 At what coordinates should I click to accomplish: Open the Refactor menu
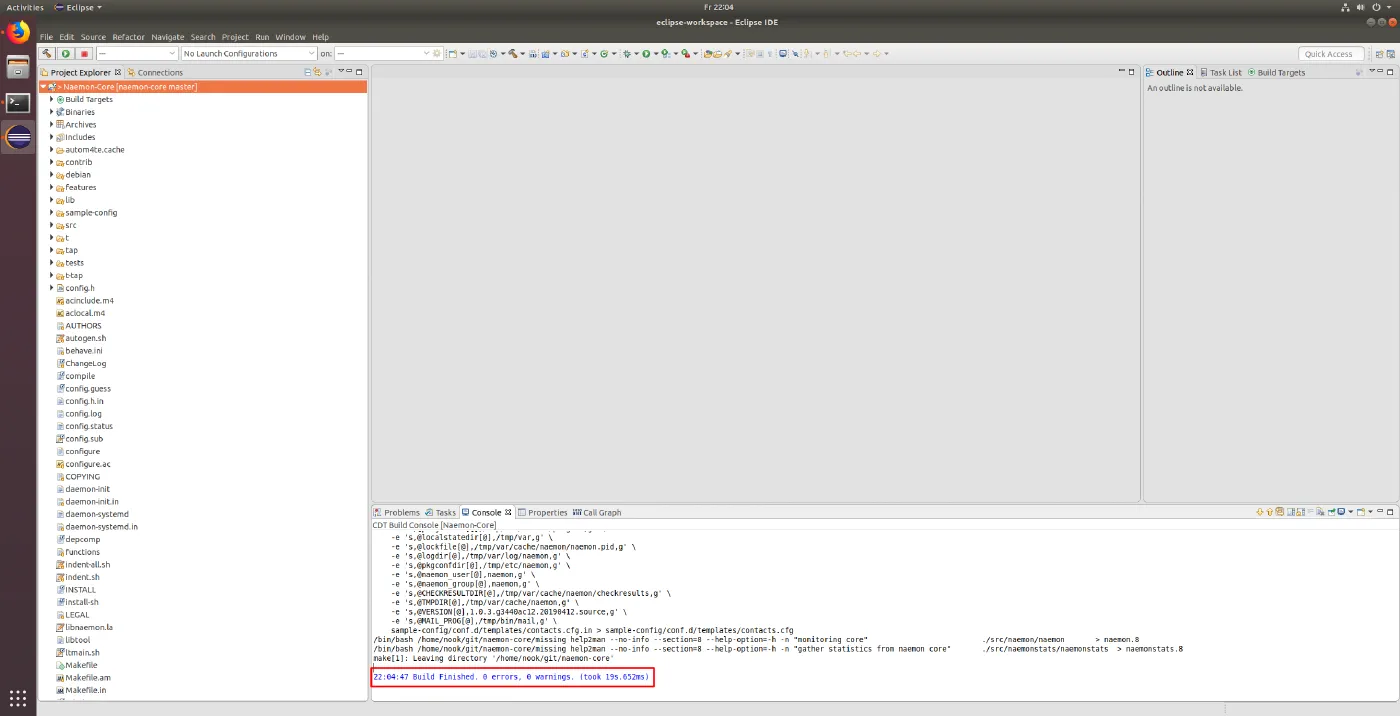128,37
